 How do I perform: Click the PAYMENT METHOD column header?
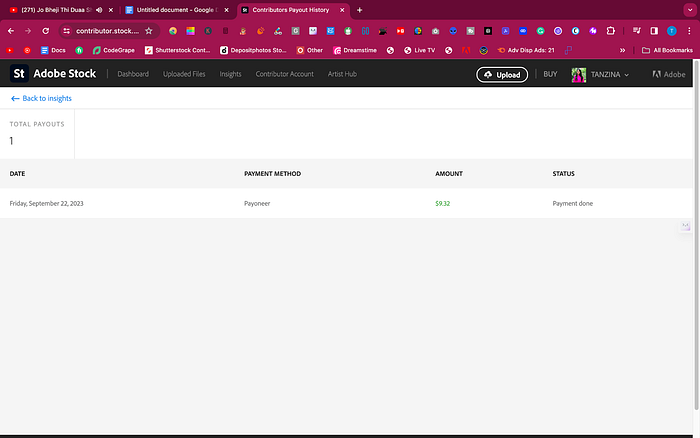[x=272, y=174]
